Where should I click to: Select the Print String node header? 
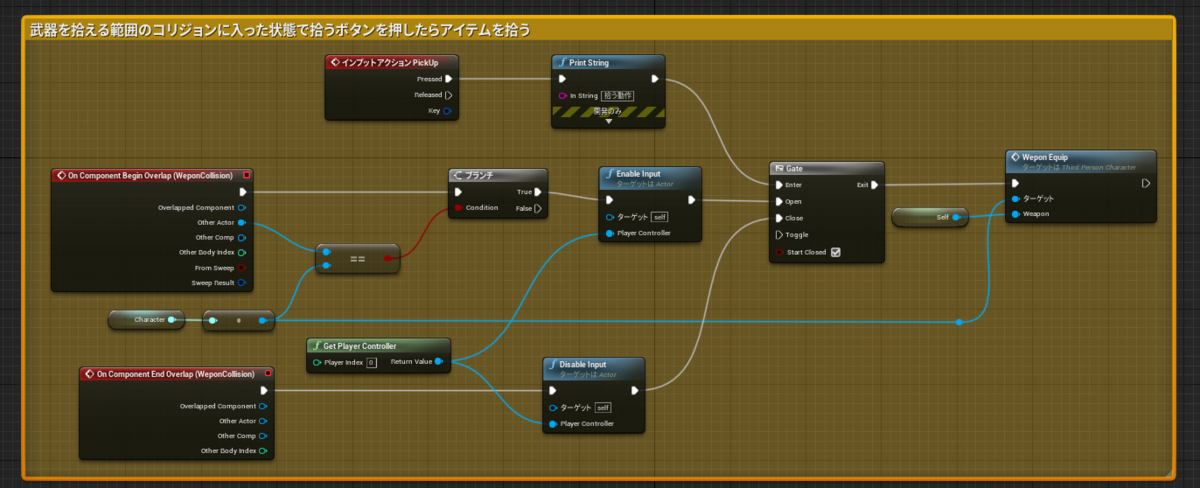pos(608,62)
